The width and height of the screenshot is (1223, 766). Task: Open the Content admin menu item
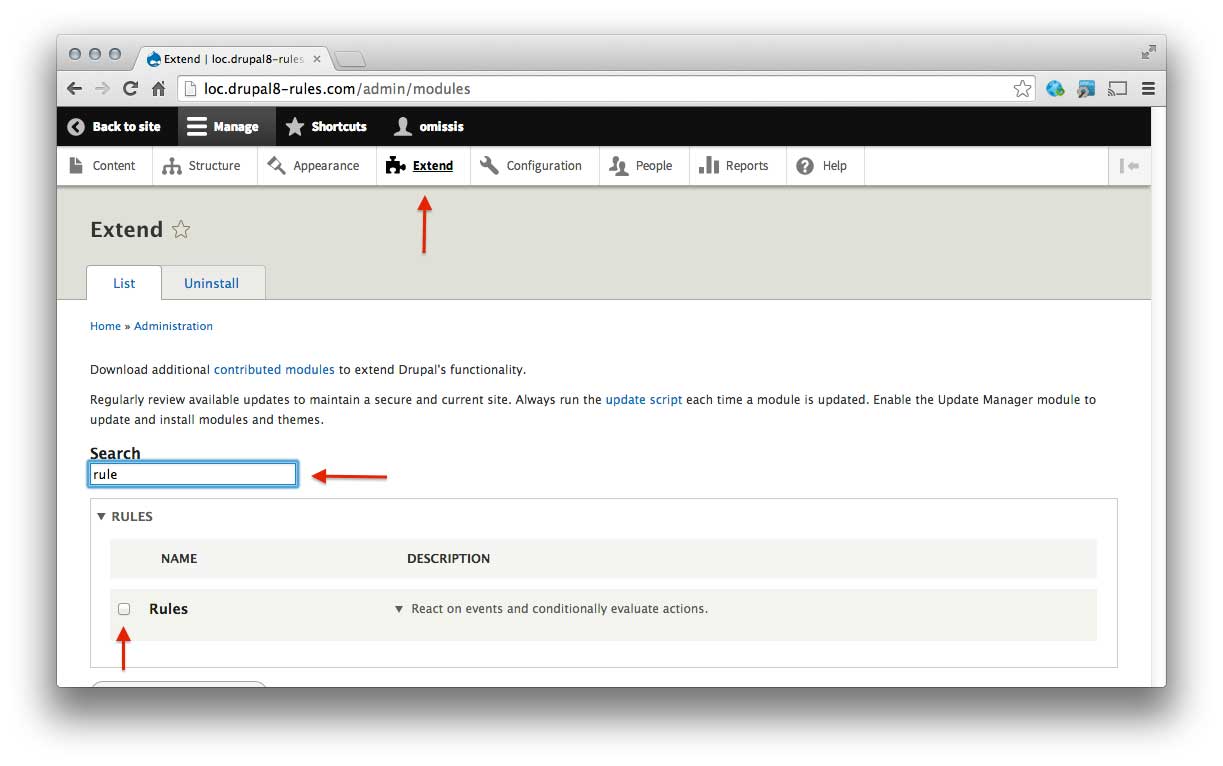tap(103, 166)
